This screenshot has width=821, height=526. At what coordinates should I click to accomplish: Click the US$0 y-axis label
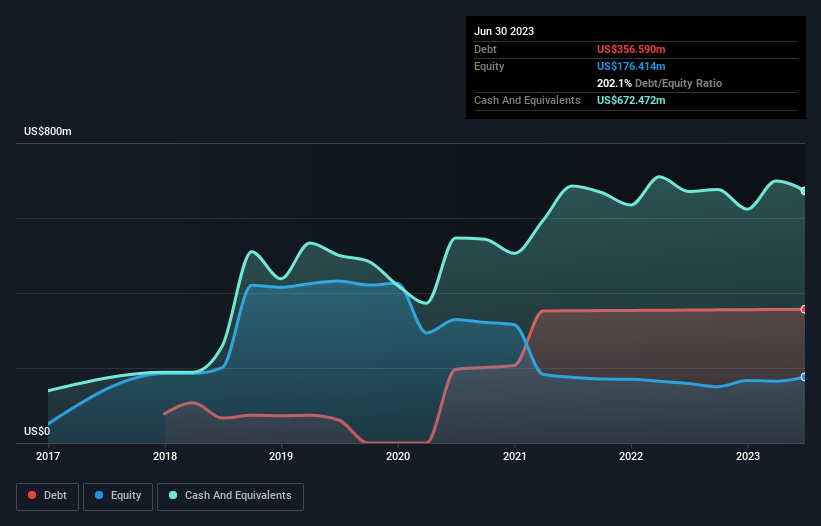tap(37, 431)
